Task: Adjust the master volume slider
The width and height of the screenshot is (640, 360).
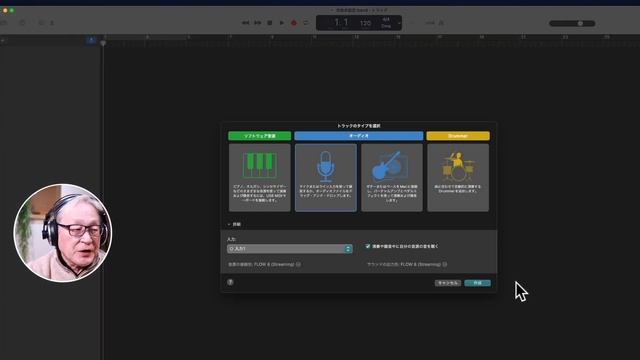Action: click(x=572, y=23)
